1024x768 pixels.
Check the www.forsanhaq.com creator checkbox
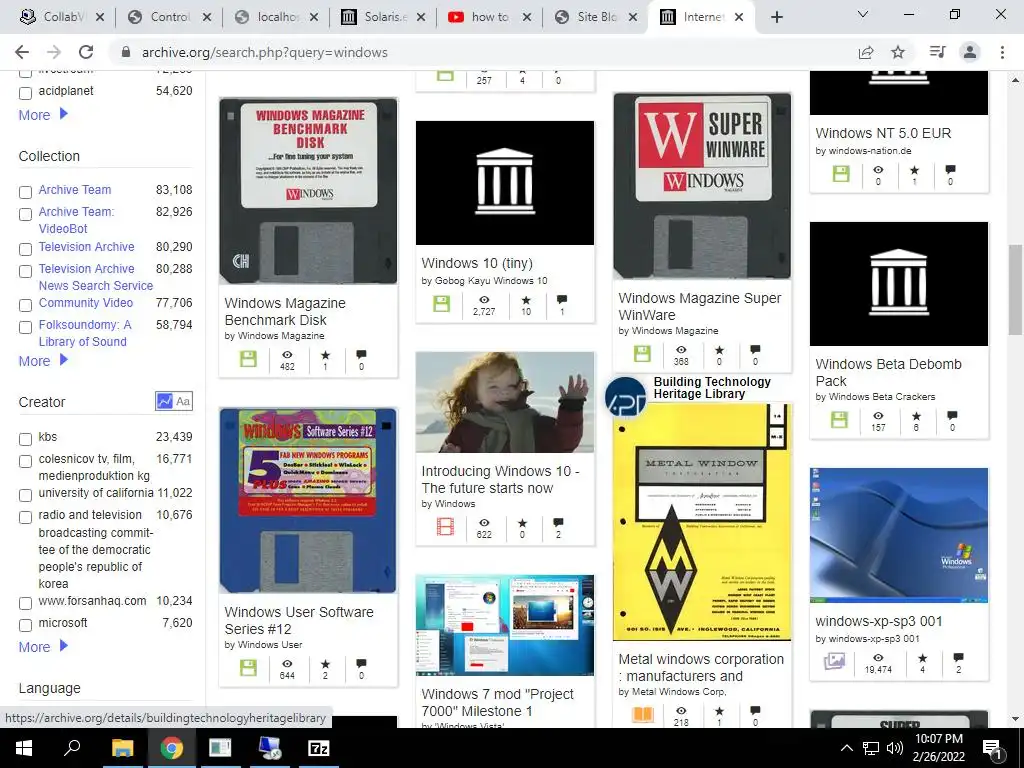25,603
